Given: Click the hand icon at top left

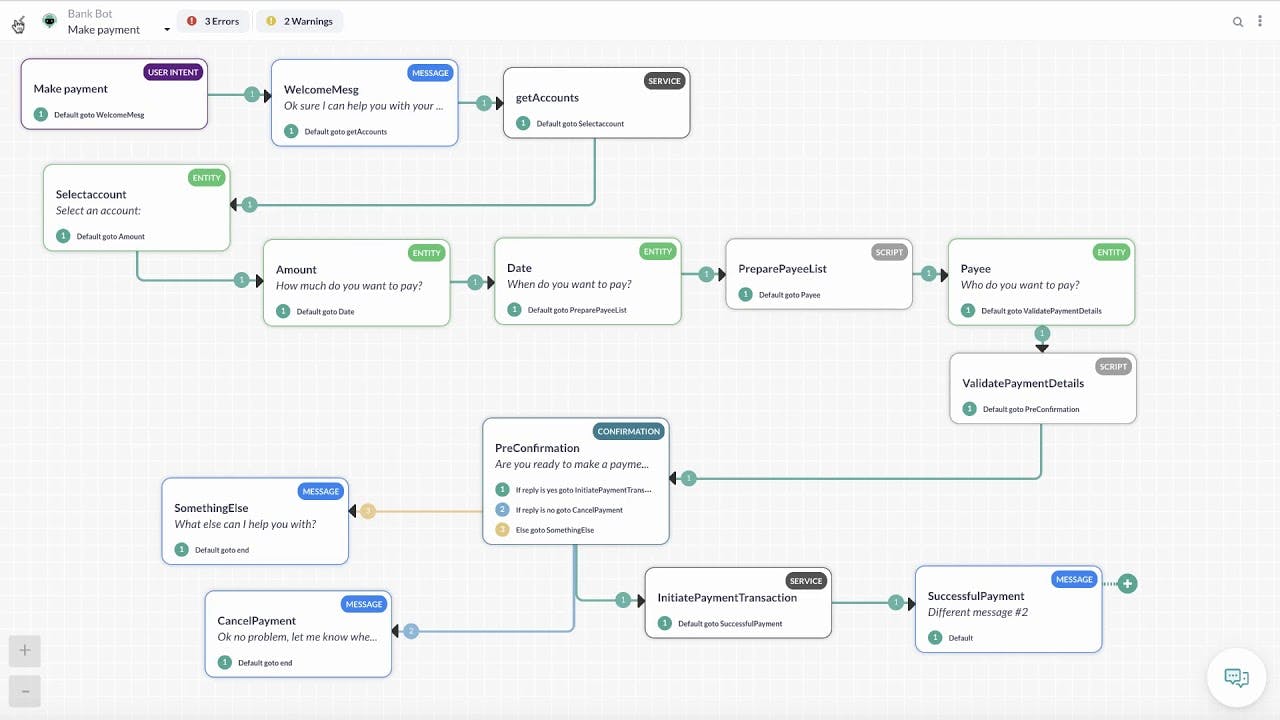Looking at the screenshot, I should tap(18, 23).
